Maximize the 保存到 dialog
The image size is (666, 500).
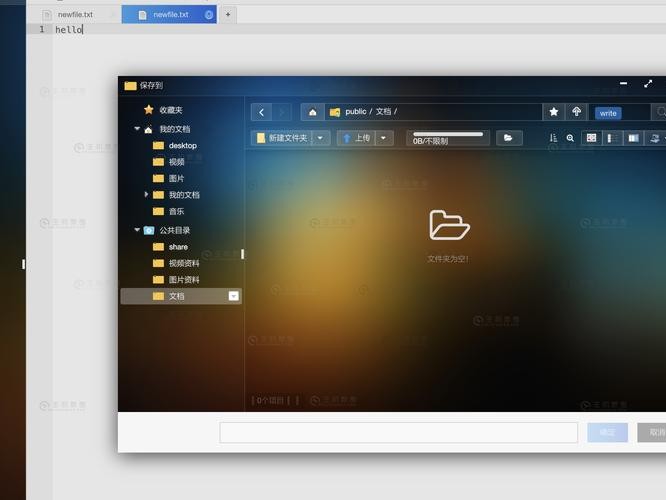click(648, 84)
